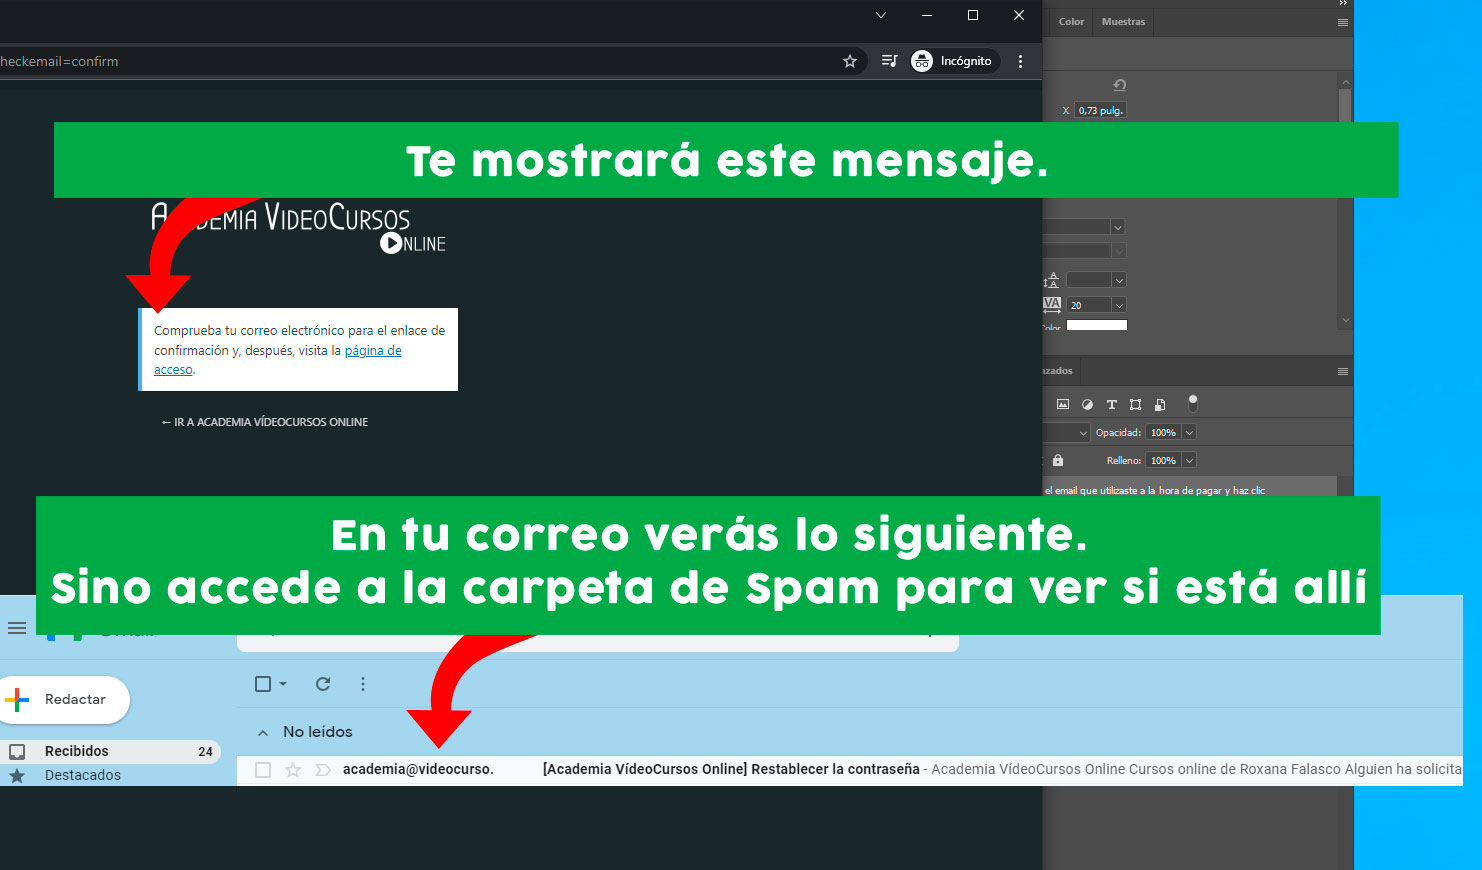Open the Color panel flyout menu
Viewport: 1482px width, 870px height.
tap(1343, 22)
